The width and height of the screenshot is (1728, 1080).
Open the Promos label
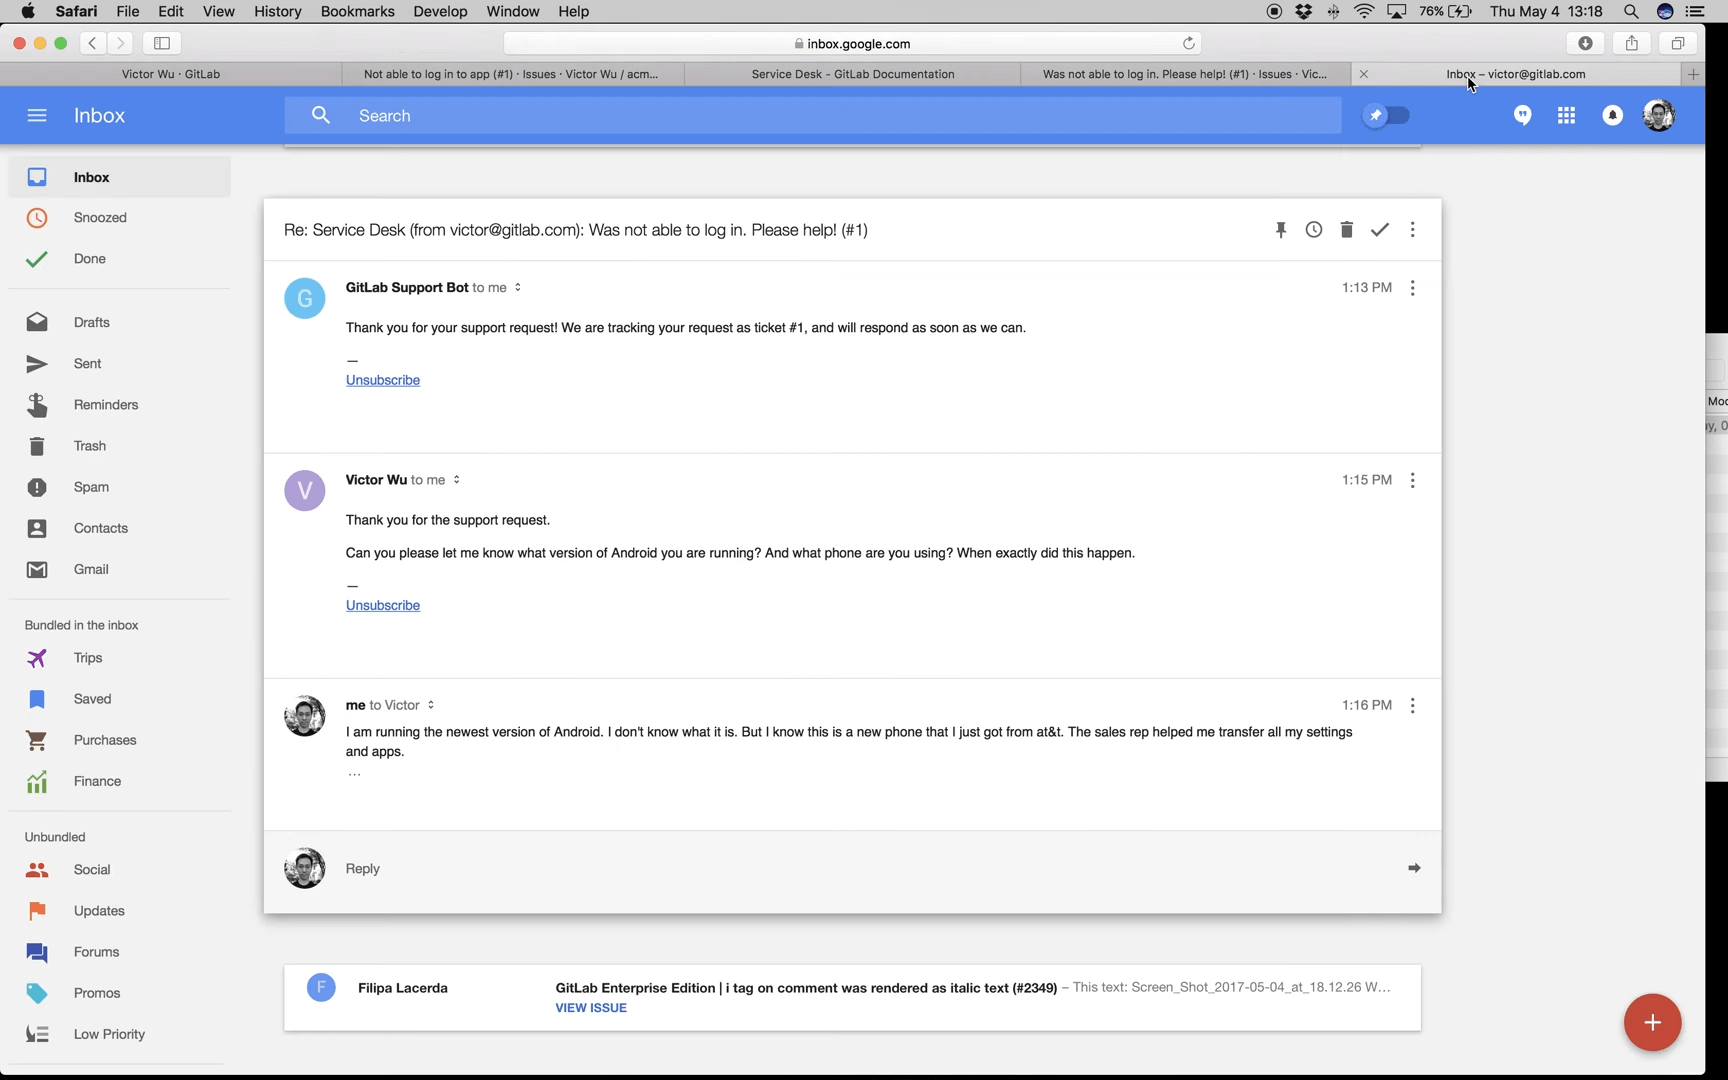[x=120, y=993]
